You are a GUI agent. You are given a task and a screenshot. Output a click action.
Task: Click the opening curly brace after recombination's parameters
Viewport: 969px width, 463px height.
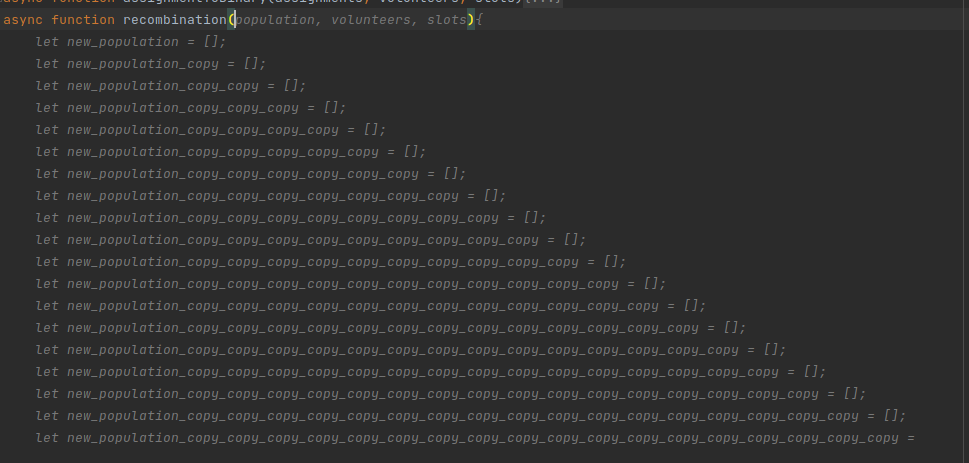479,20
